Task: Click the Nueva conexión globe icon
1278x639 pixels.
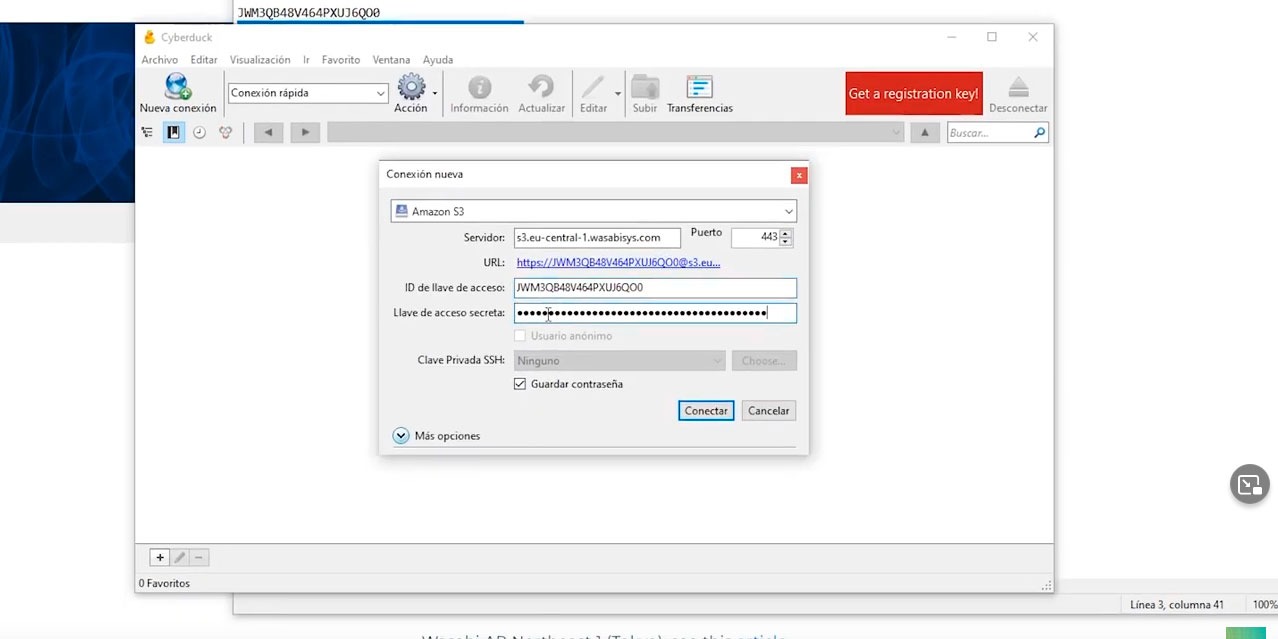Action: (x=177, y=87)
